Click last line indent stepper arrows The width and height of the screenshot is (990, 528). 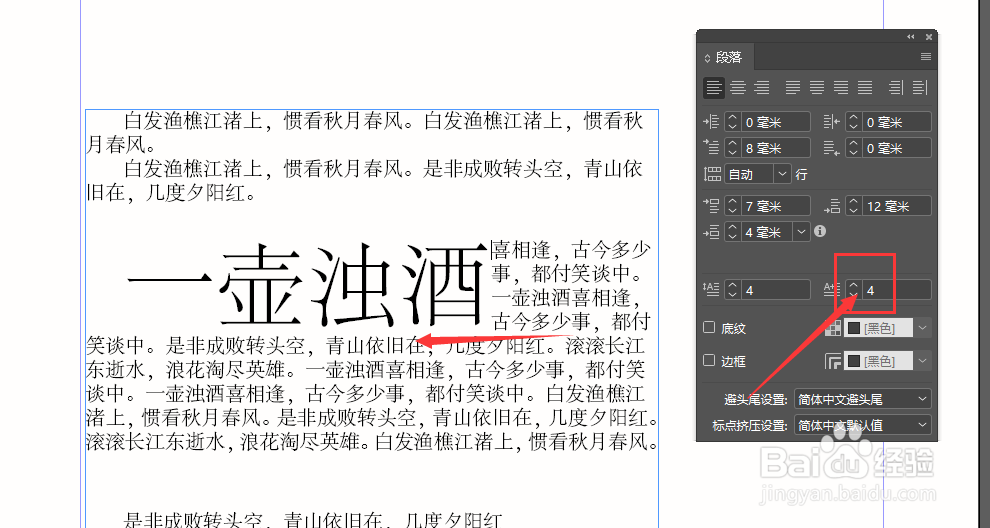853,148
